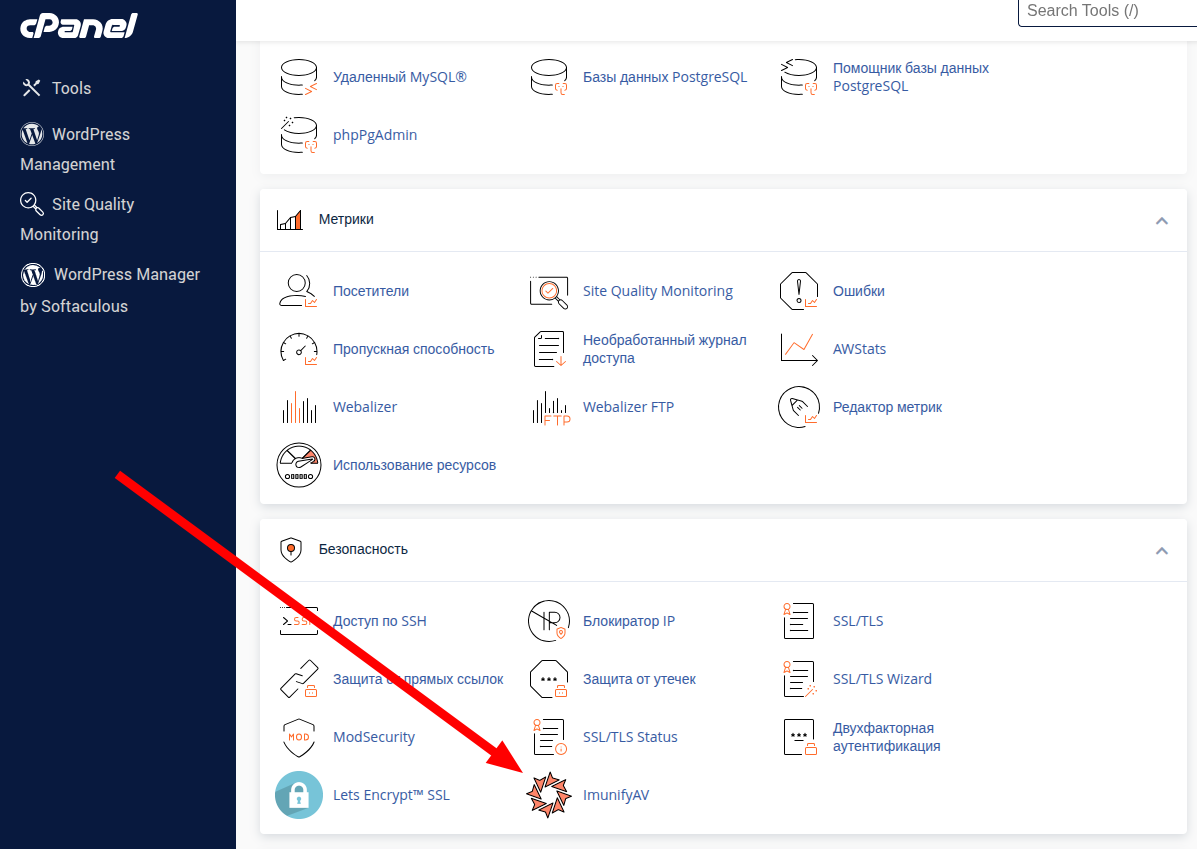The width and height of the screenshot is (1197, 849).
Task: Open the Посетители link
Action: (x=371, y=291)
